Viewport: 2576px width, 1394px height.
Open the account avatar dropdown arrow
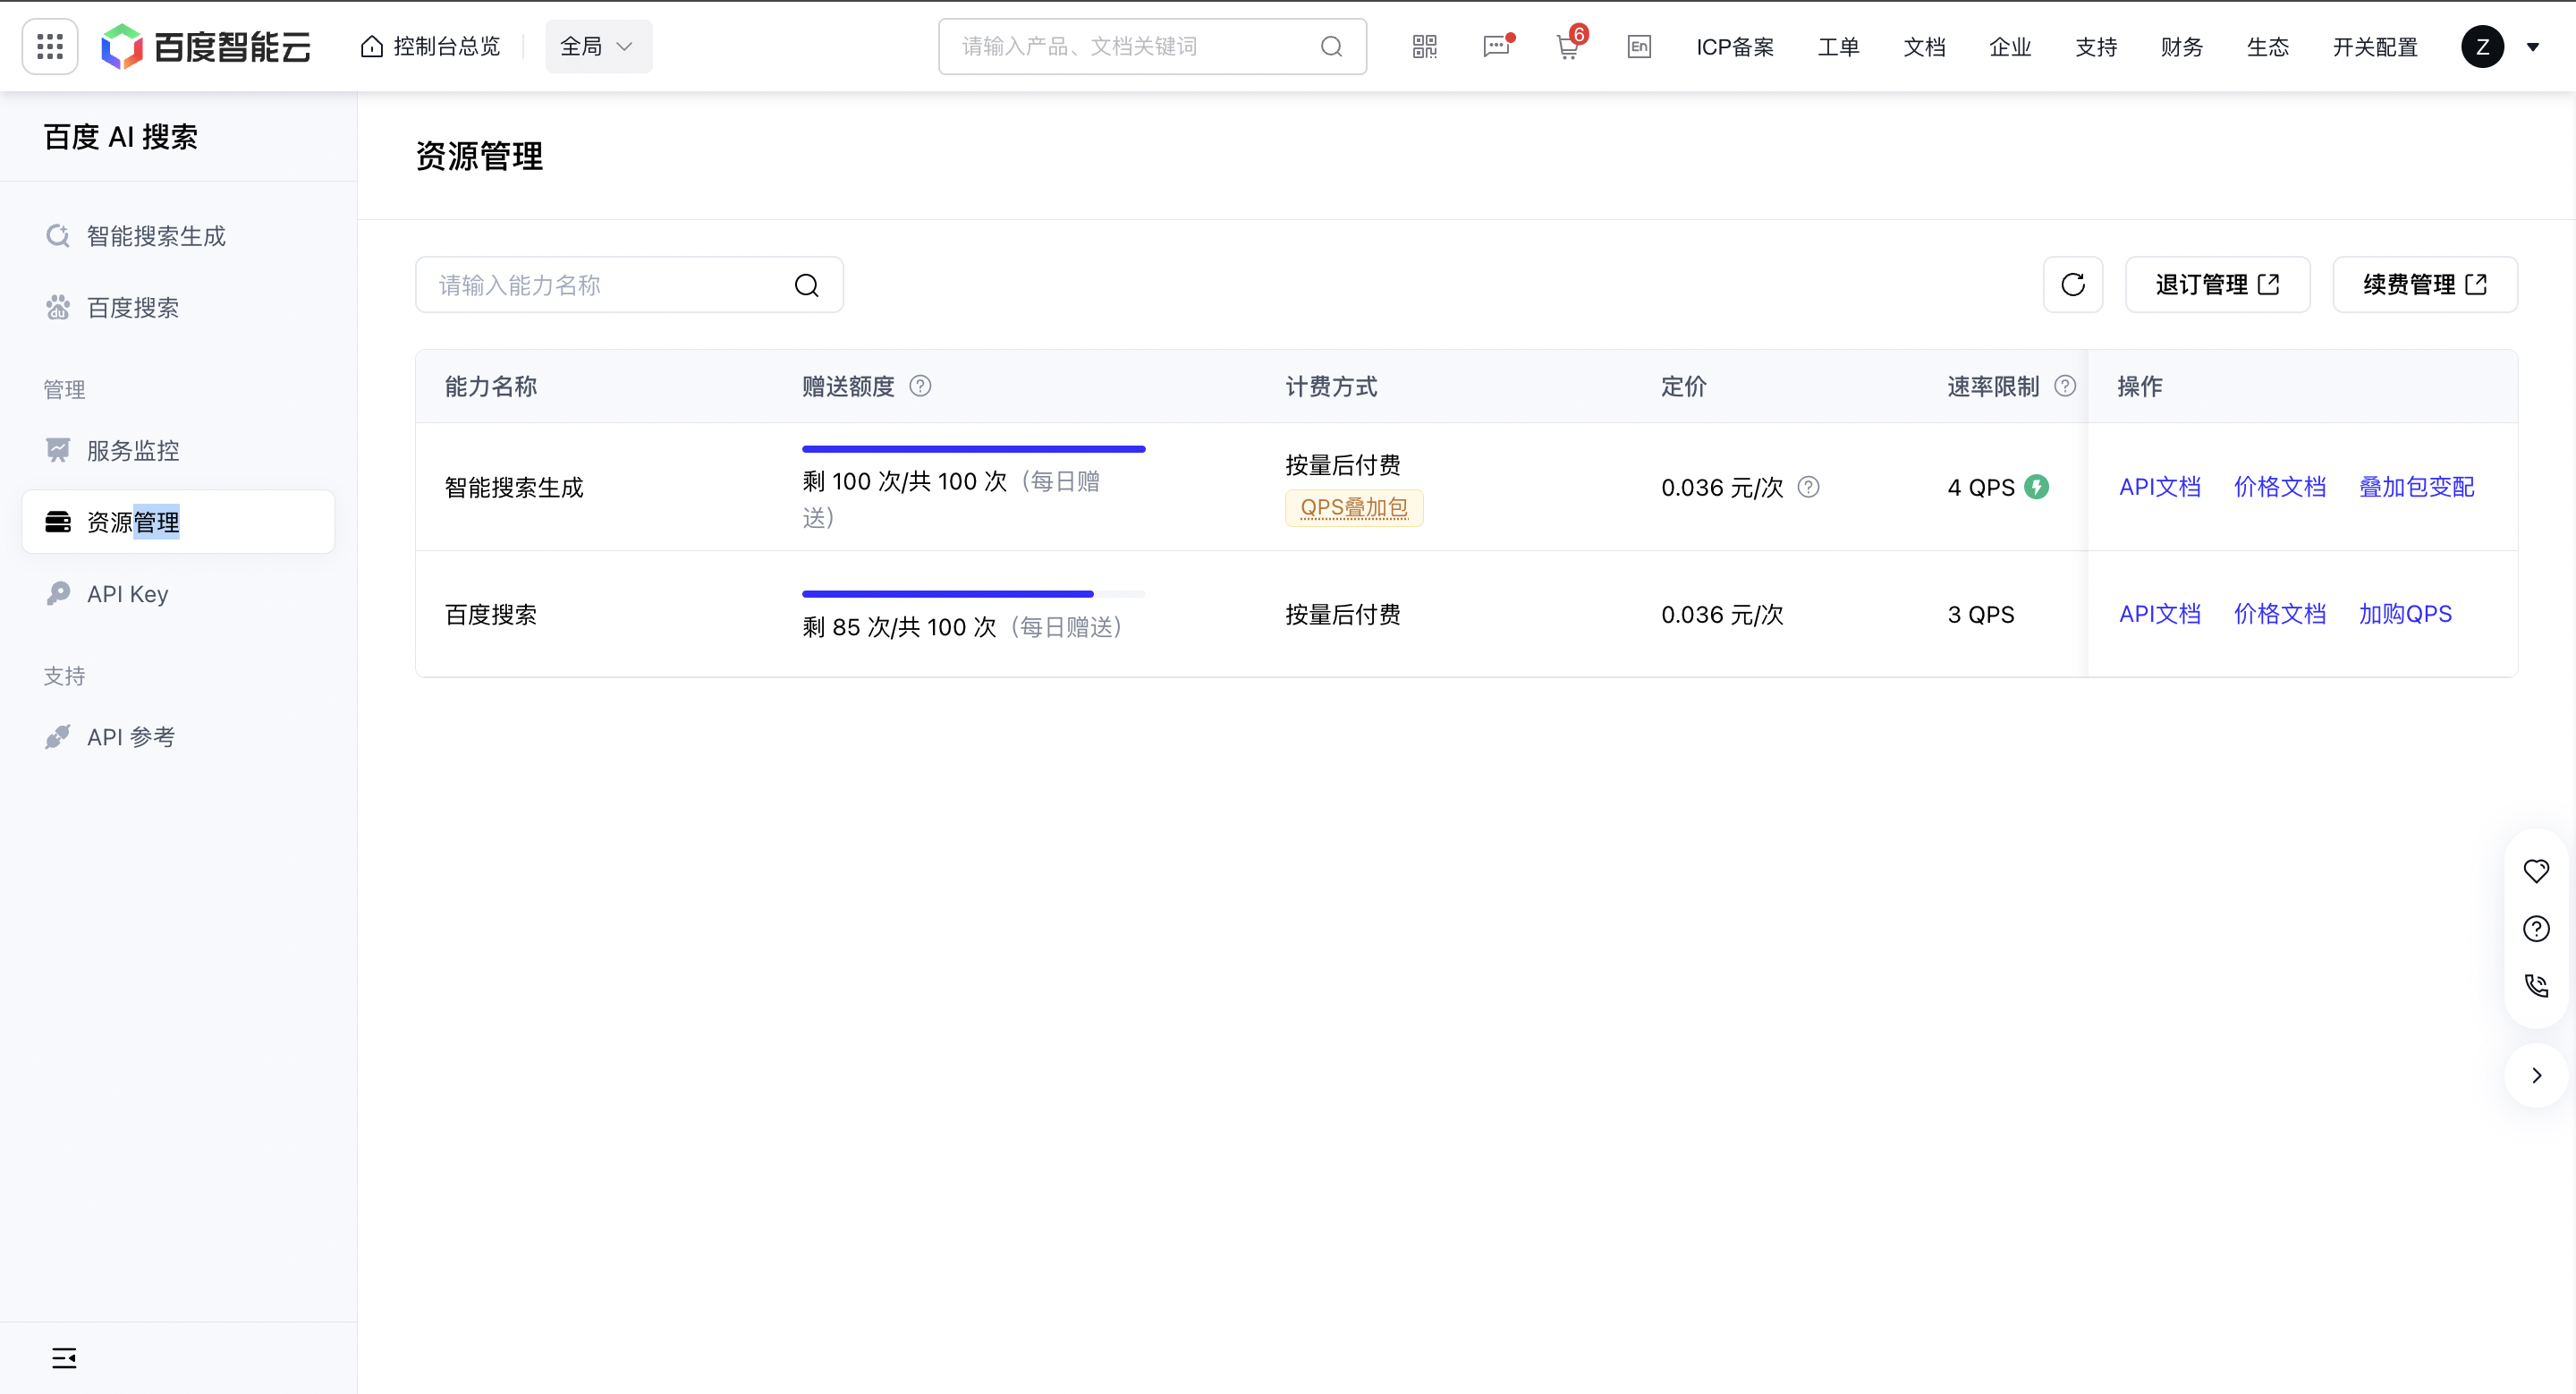coord(2532,46)
